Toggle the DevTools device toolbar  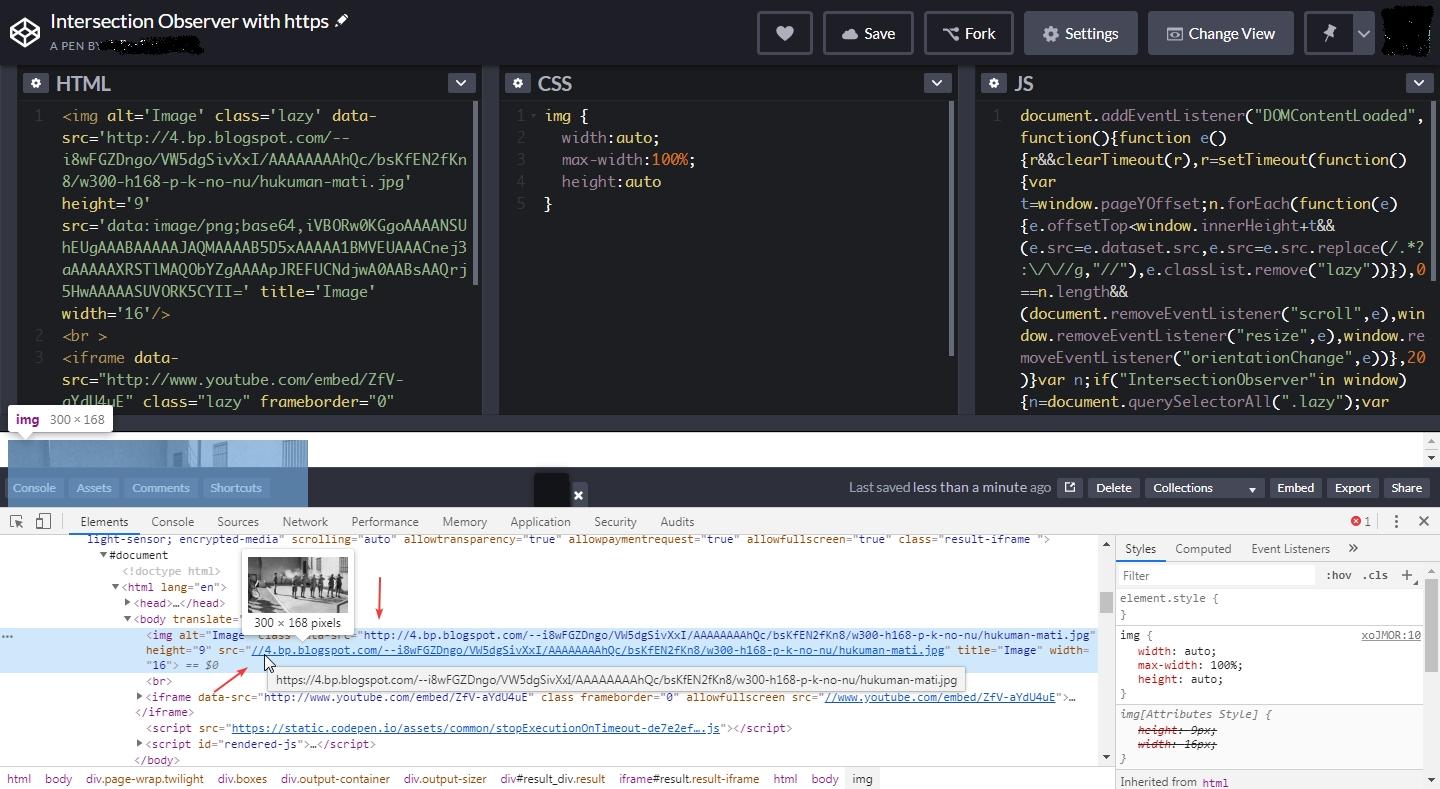pyautogui.click(x=43, y=522)
